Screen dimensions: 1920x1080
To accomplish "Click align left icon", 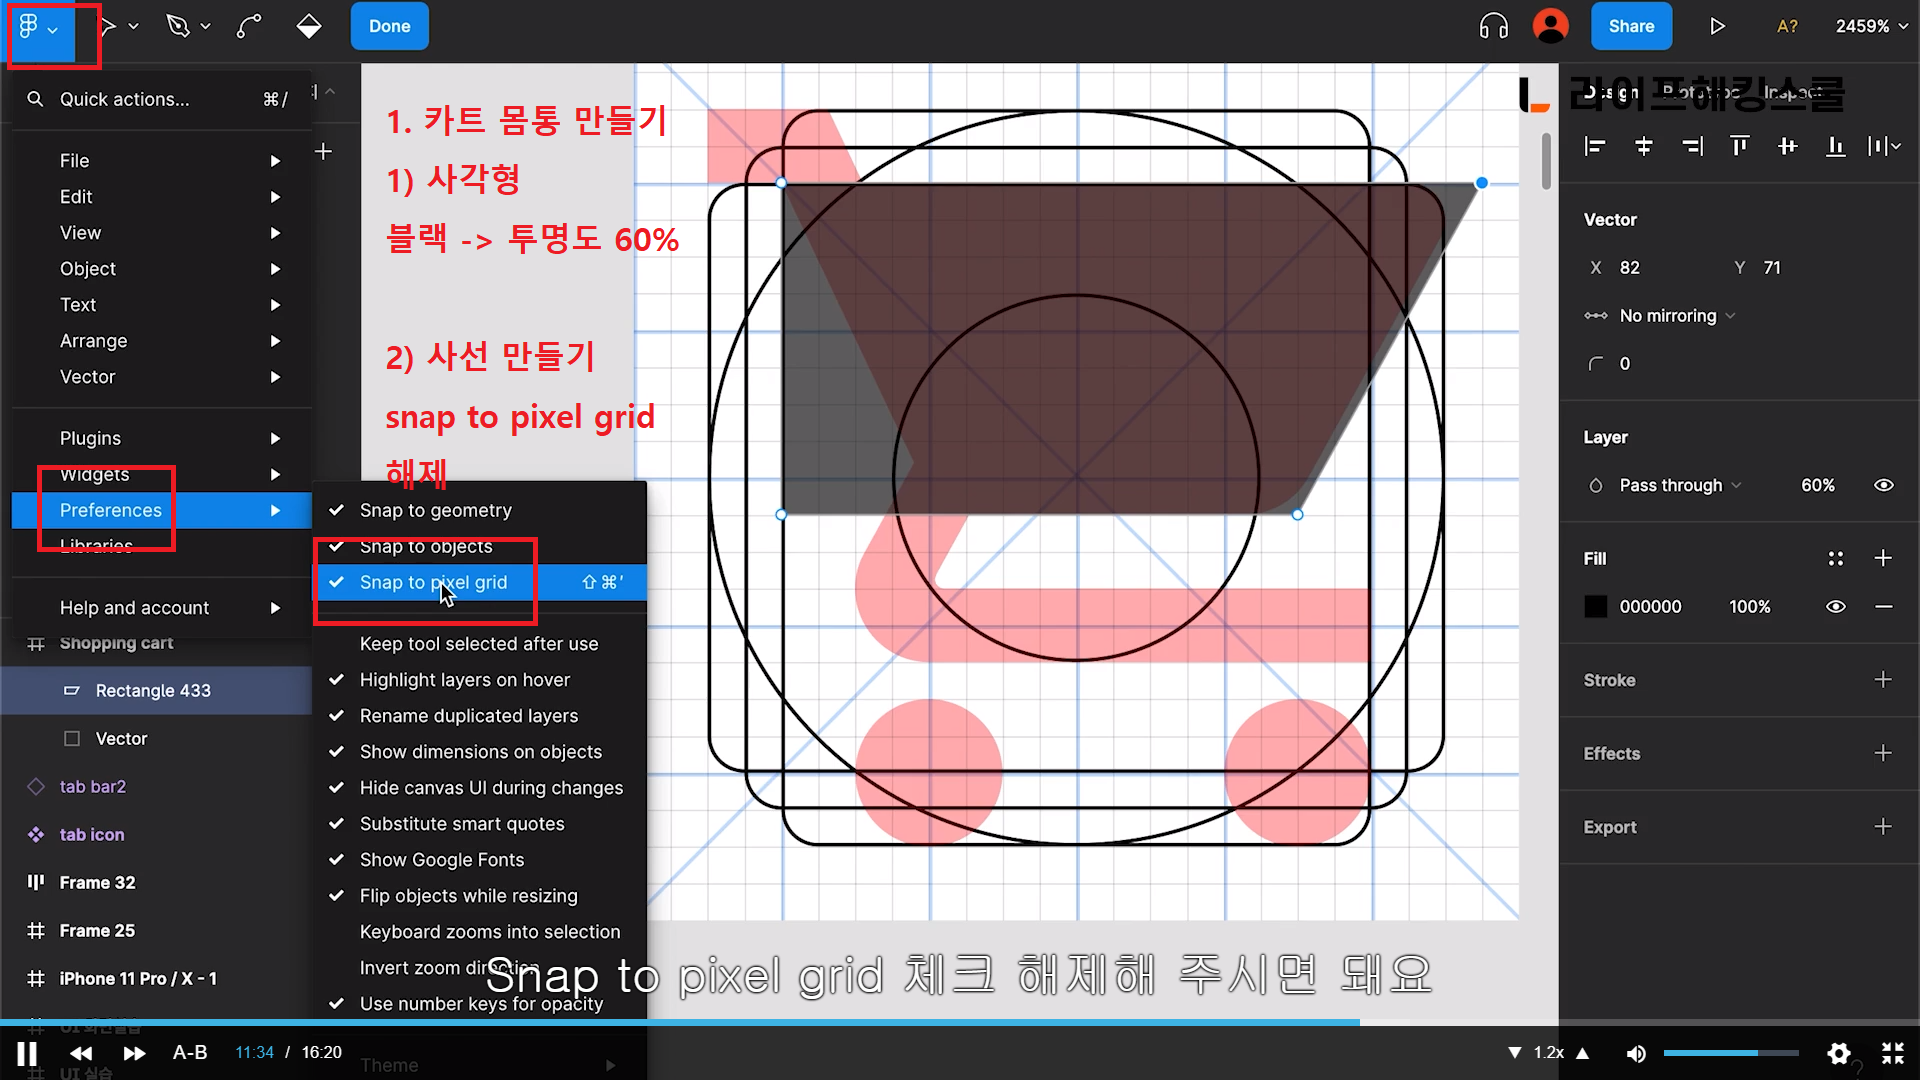I will pyautogui.click(x=1595, y=147).
